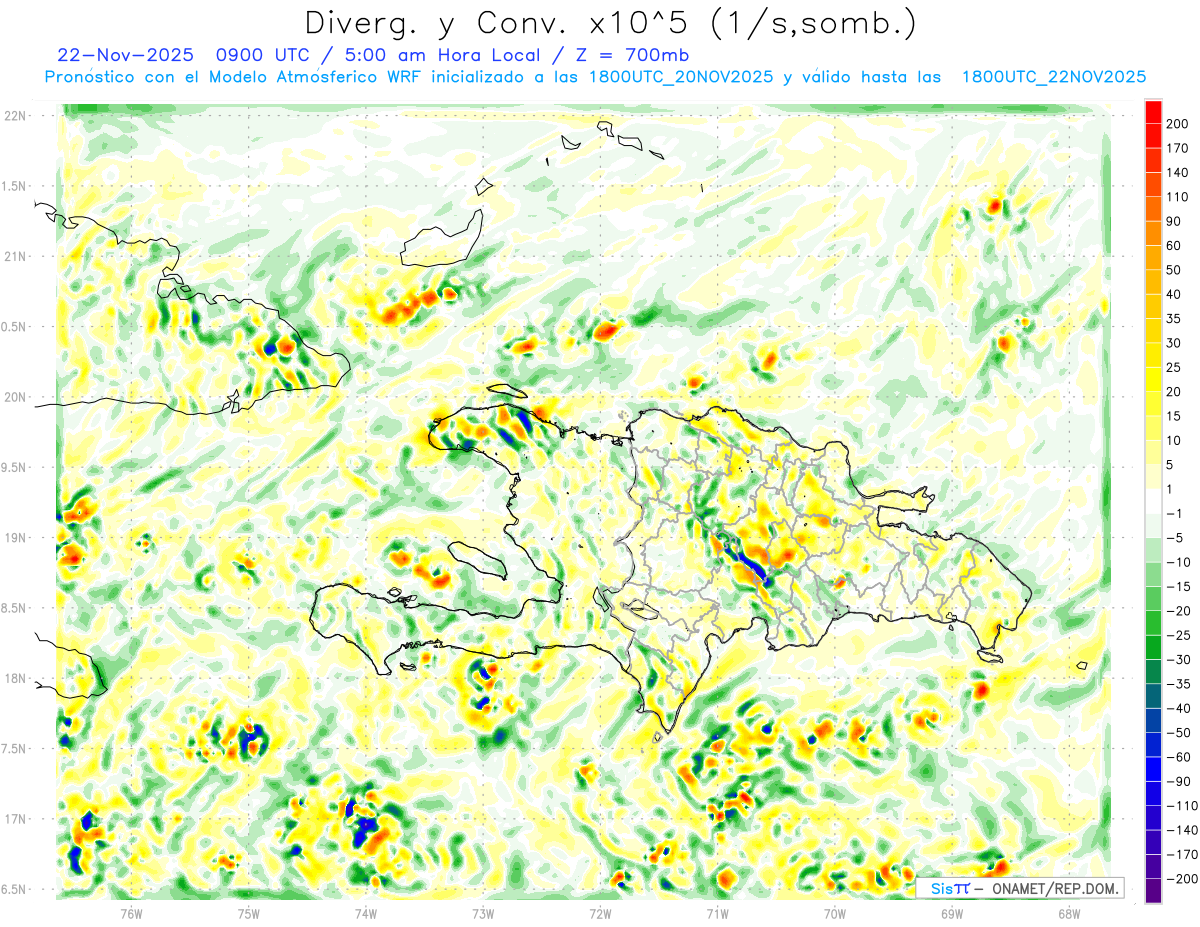Click the '-25' color bar label
The height and width of the screenshot is (927, 1200).
(x=1179, y=635)
